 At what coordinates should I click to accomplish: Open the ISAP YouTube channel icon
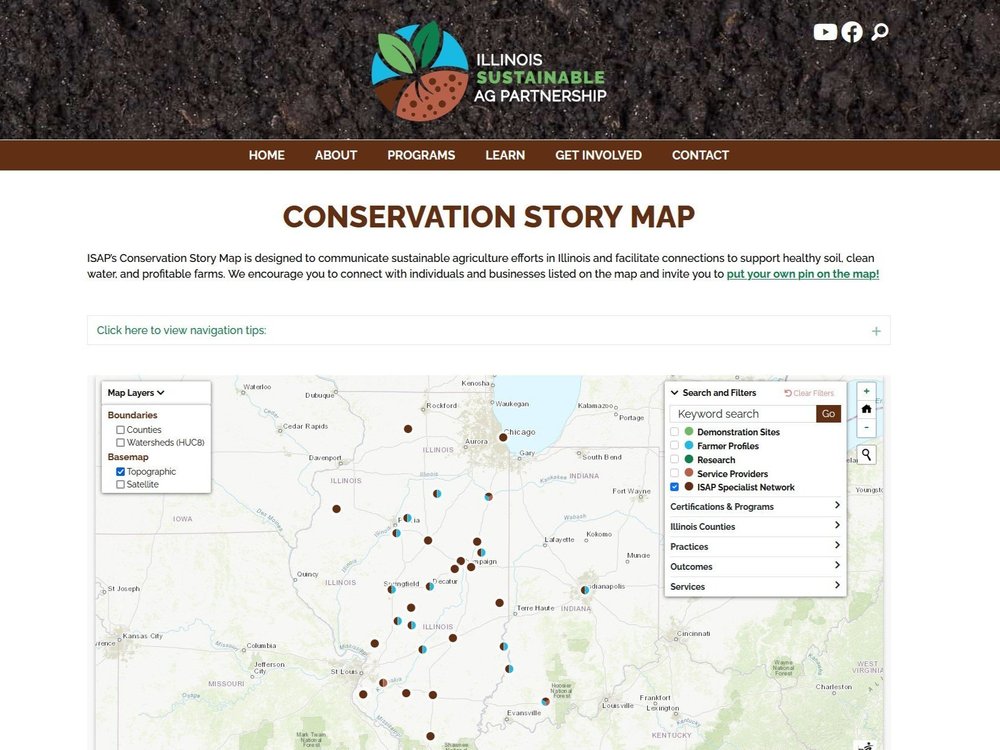[825, 32]
